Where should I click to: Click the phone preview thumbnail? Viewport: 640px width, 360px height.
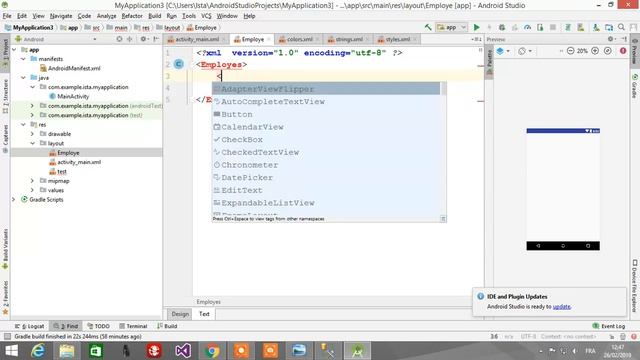(x=563, y=189)
